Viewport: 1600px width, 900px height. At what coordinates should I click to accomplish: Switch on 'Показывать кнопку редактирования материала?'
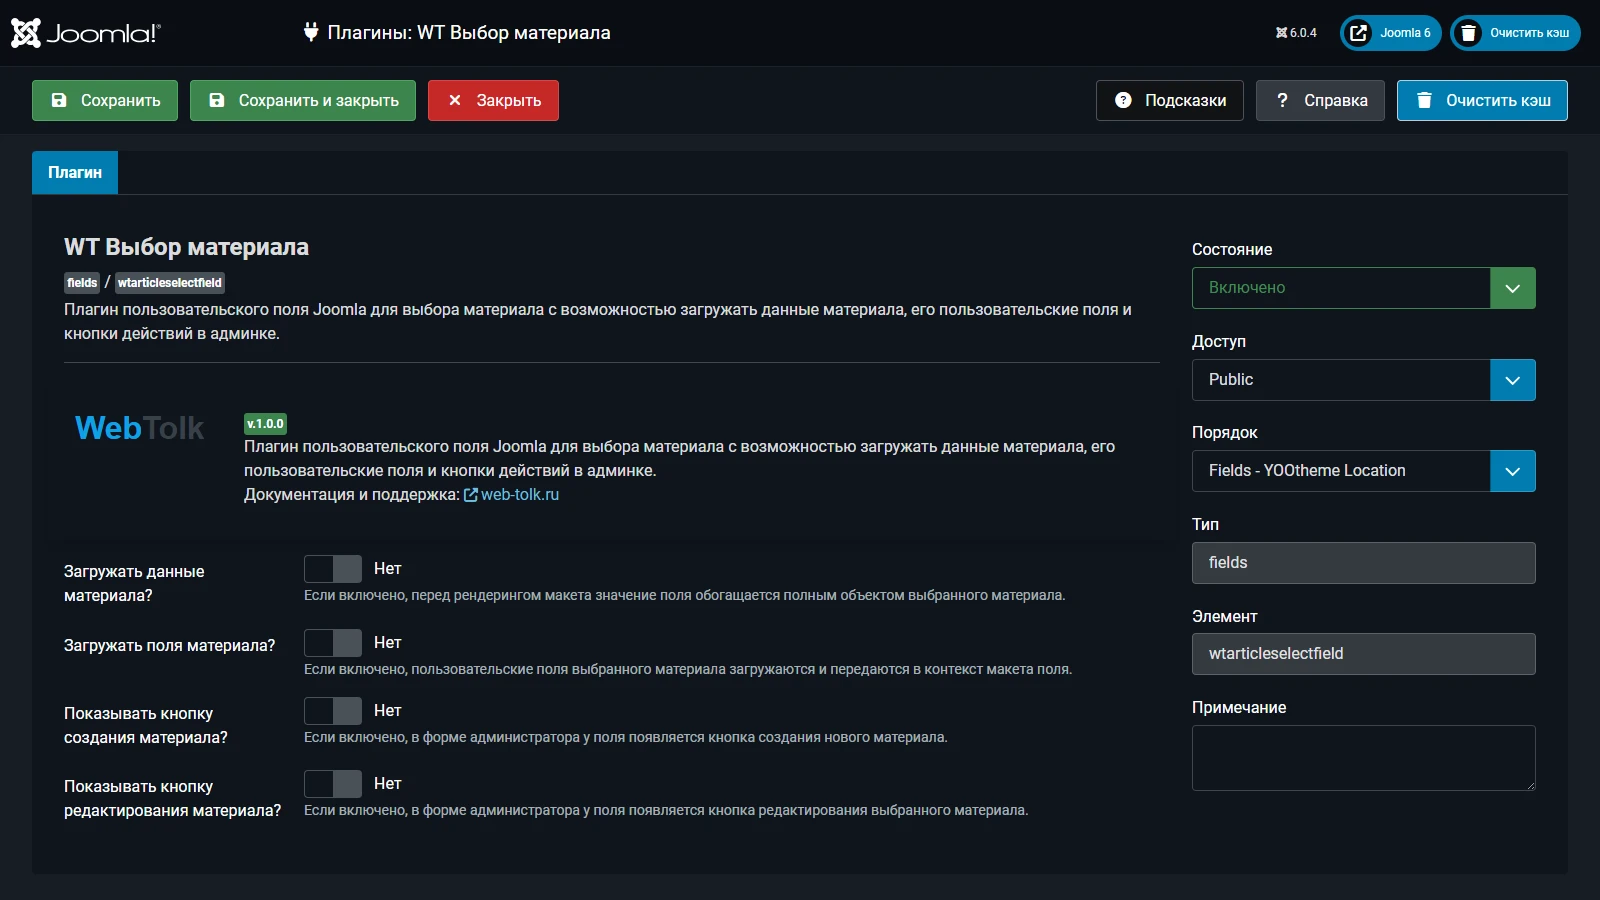[333, 784]
